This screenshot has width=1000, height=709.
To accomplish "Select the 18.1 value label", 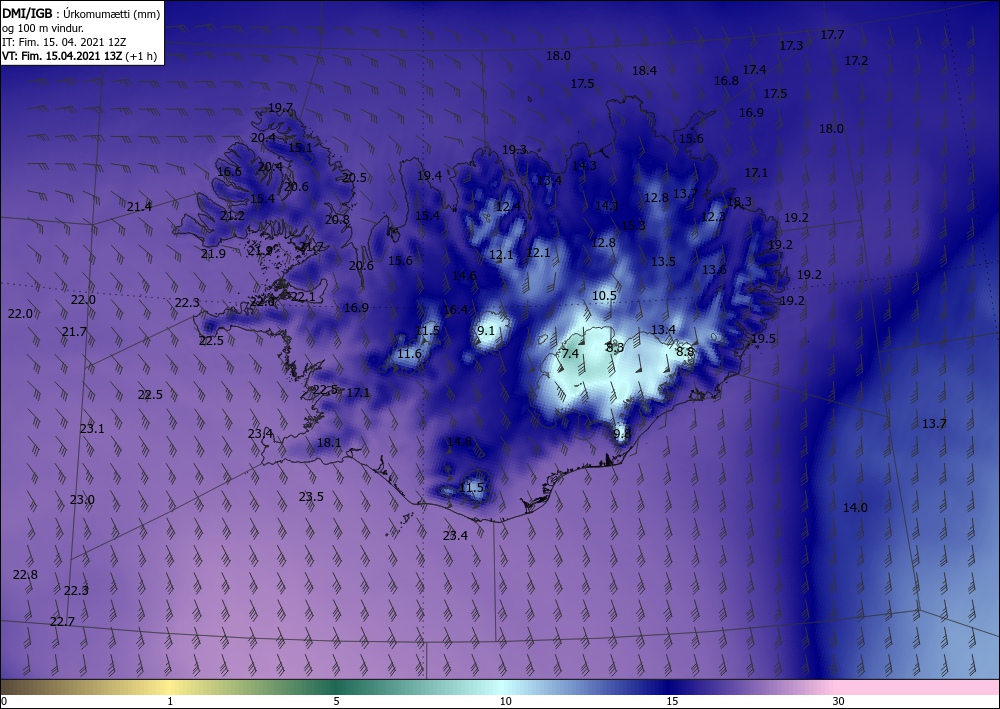I will [329, 443].
